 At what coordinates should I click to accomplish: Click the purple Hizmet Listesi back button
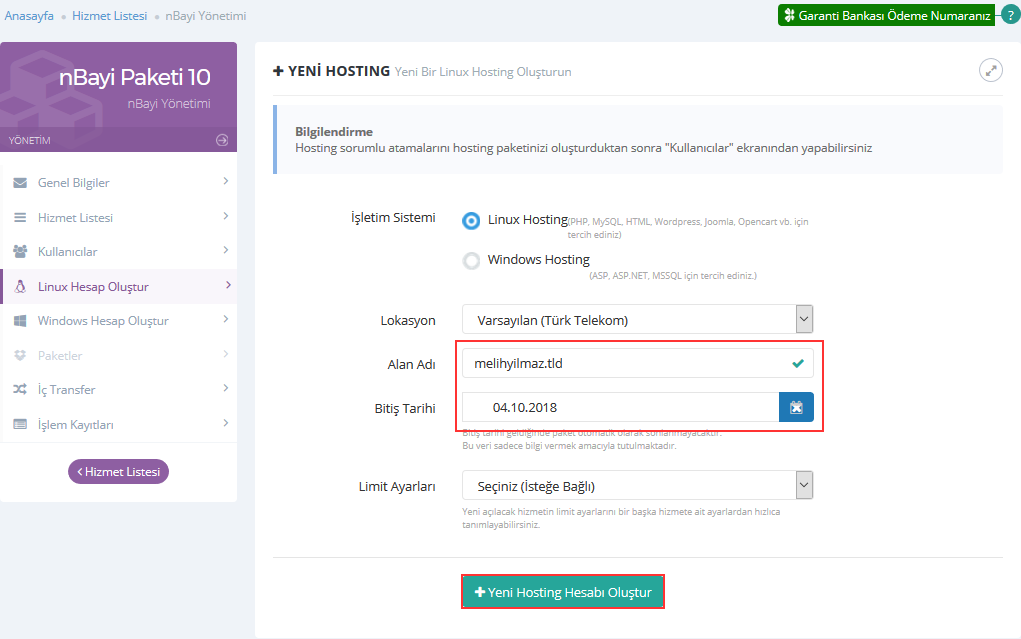click(118, 472)
